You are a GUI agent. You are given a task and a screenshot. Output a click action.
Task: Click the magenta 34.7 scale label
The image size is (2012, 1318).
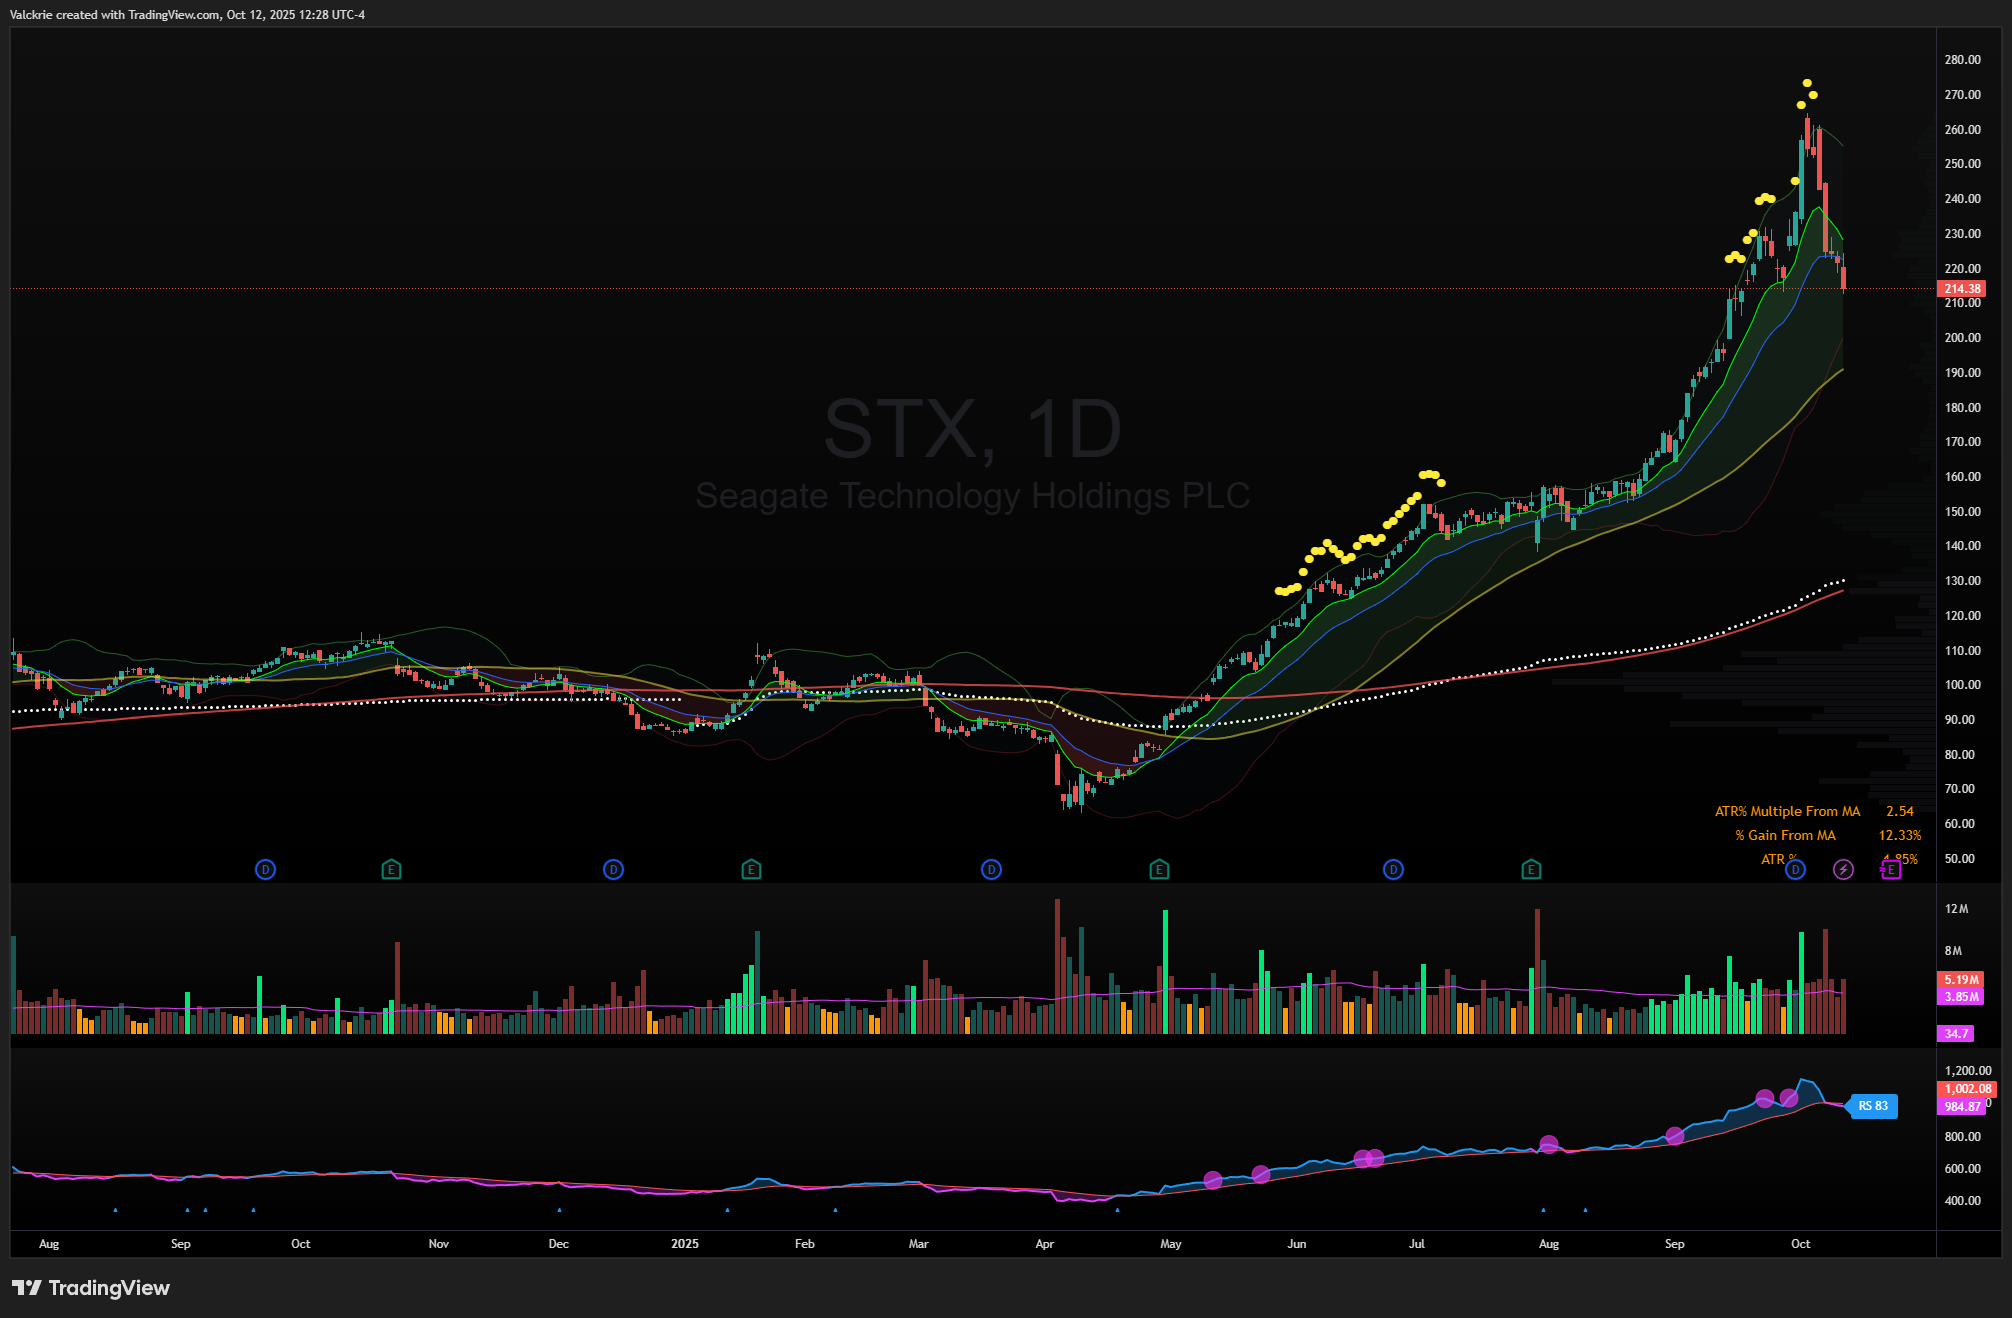tap(1956, 1034)
